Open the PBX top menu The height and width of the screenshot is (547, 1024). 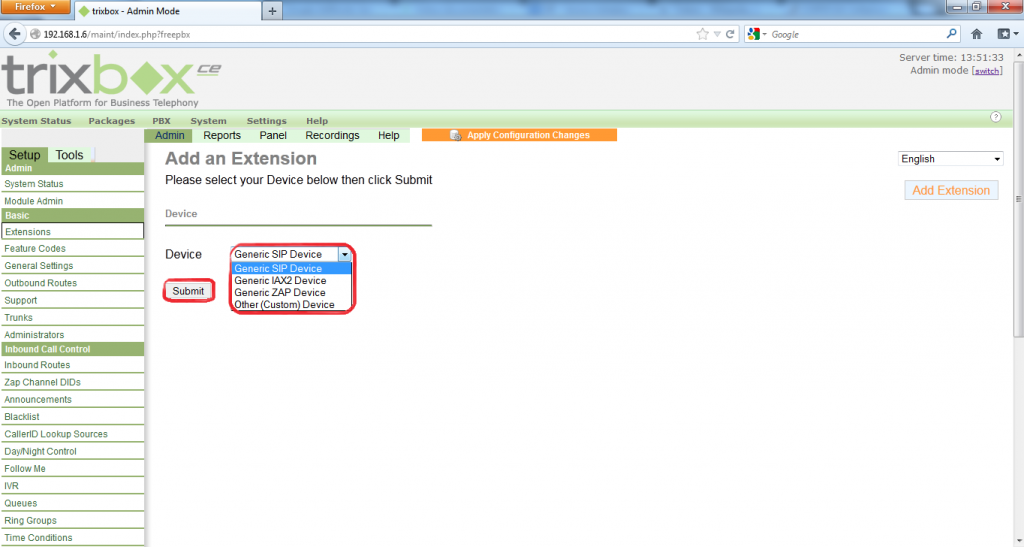tap(161, 121)
